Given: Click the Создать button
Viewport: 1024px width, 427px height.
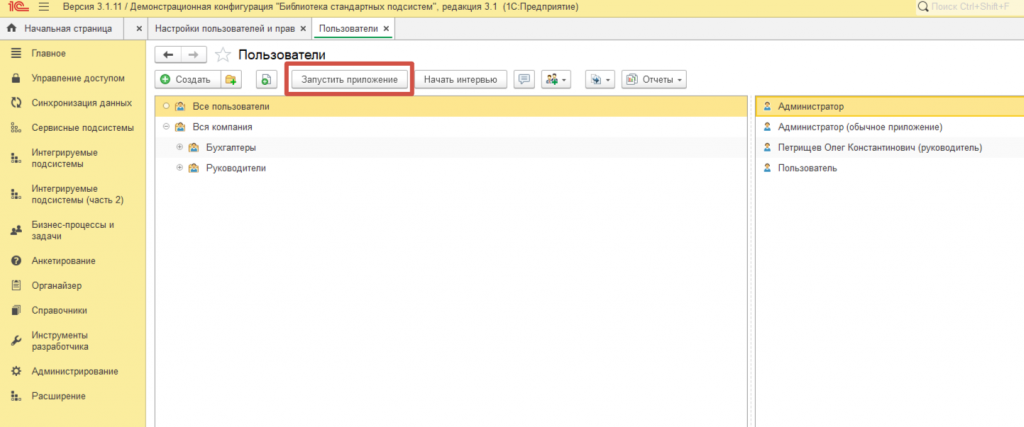Looking at the screenshot, I should [x=188, y=80].
